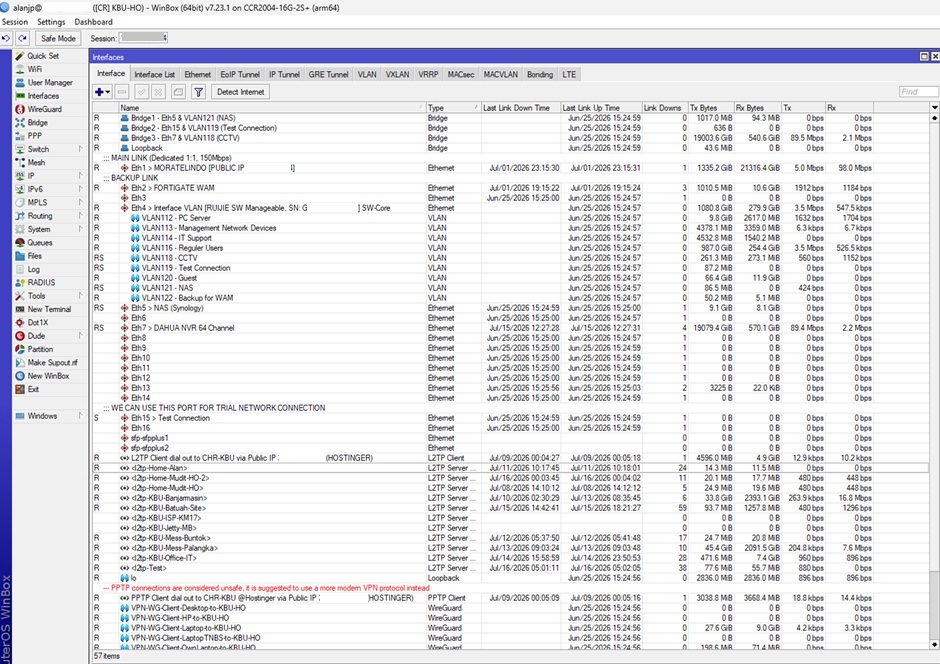Open Queues from the sidebar
This screenshot has width=940, height=664.
tap(40, 243)
